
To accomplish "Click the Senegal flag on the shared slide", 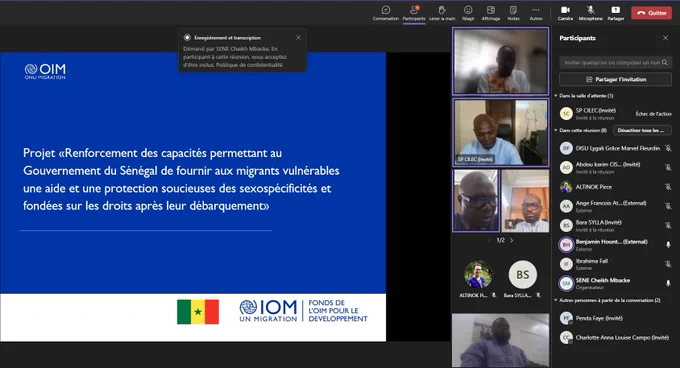I will coord(198,312).
